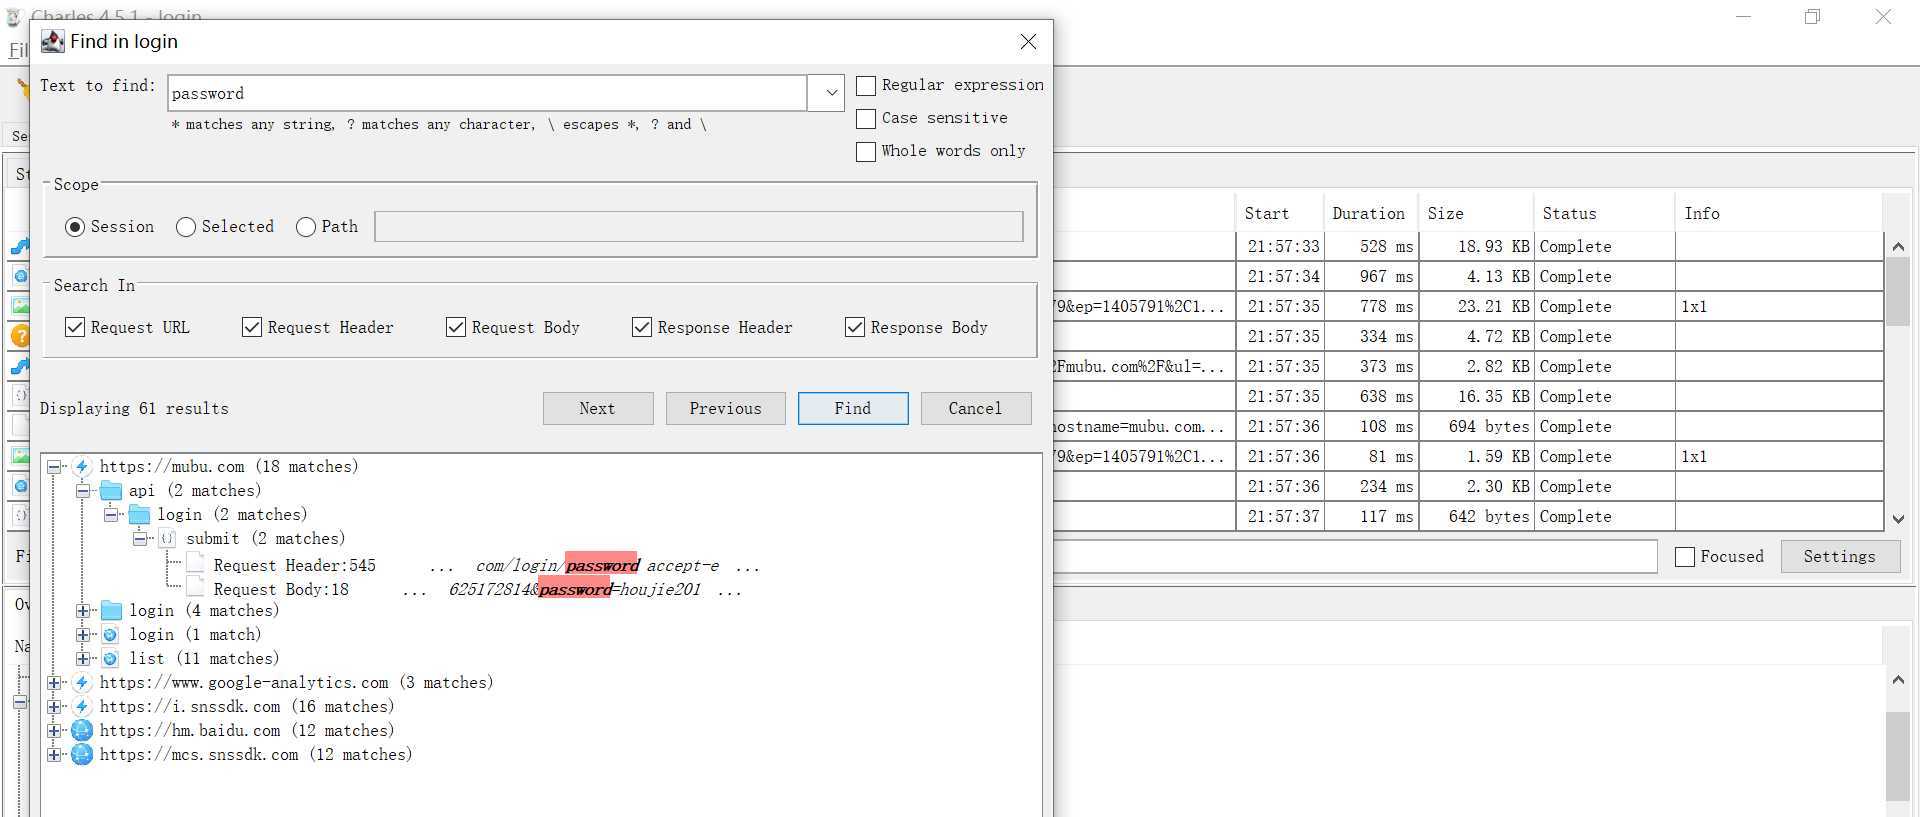Expand the https://hm.baidu.com node
Screen dimensions: 1920x817
[x=55, y=730]
